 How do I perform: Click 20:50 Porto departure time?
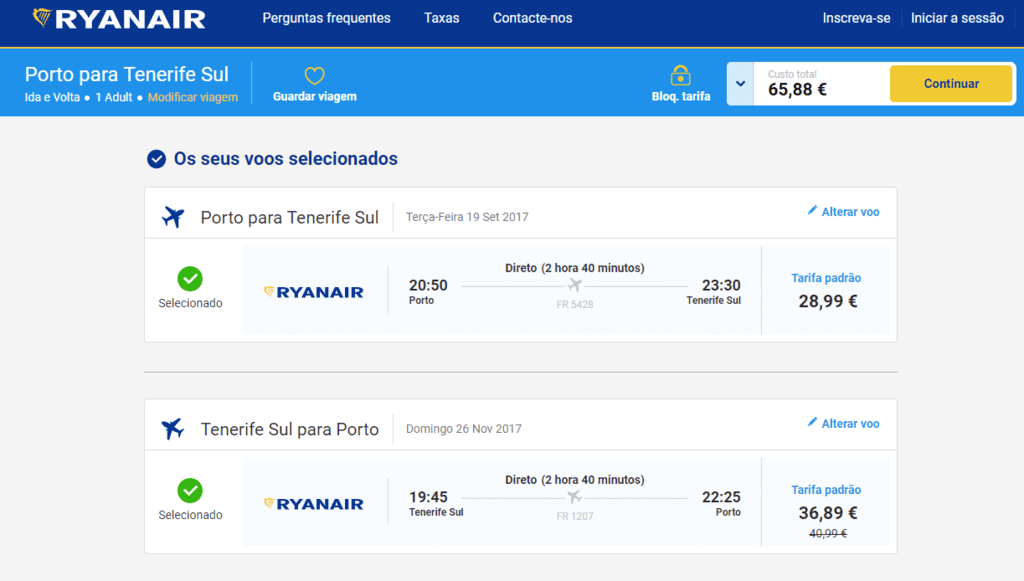428,290
